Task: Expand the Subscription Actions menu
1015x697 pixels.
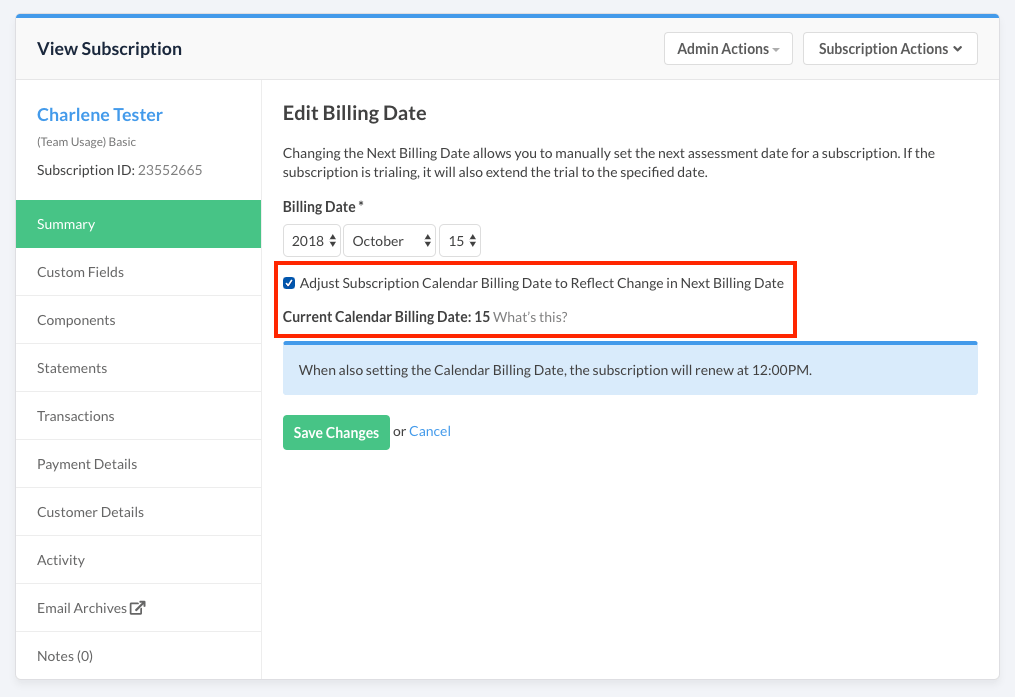Action: click(x=889, y=49)
